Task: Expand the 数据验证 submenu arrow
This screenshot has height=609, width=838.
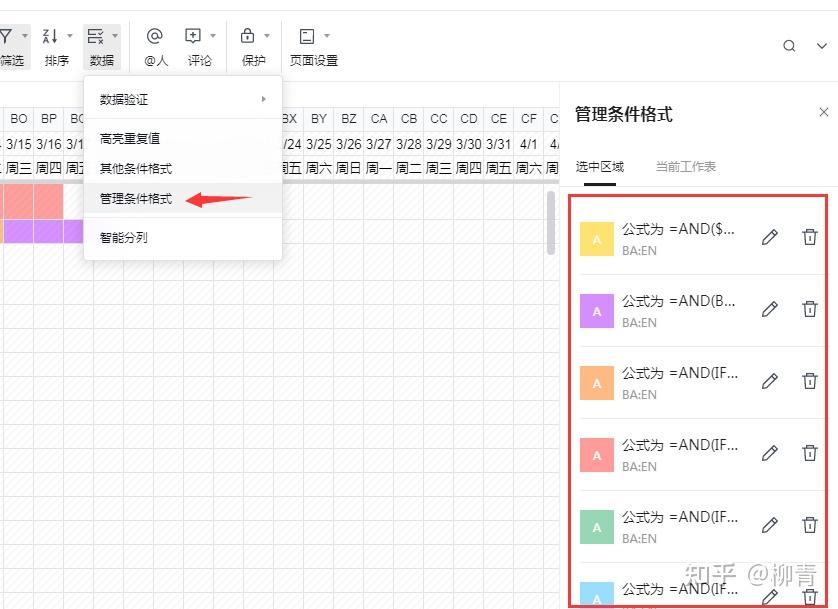Action: [263, 99]
